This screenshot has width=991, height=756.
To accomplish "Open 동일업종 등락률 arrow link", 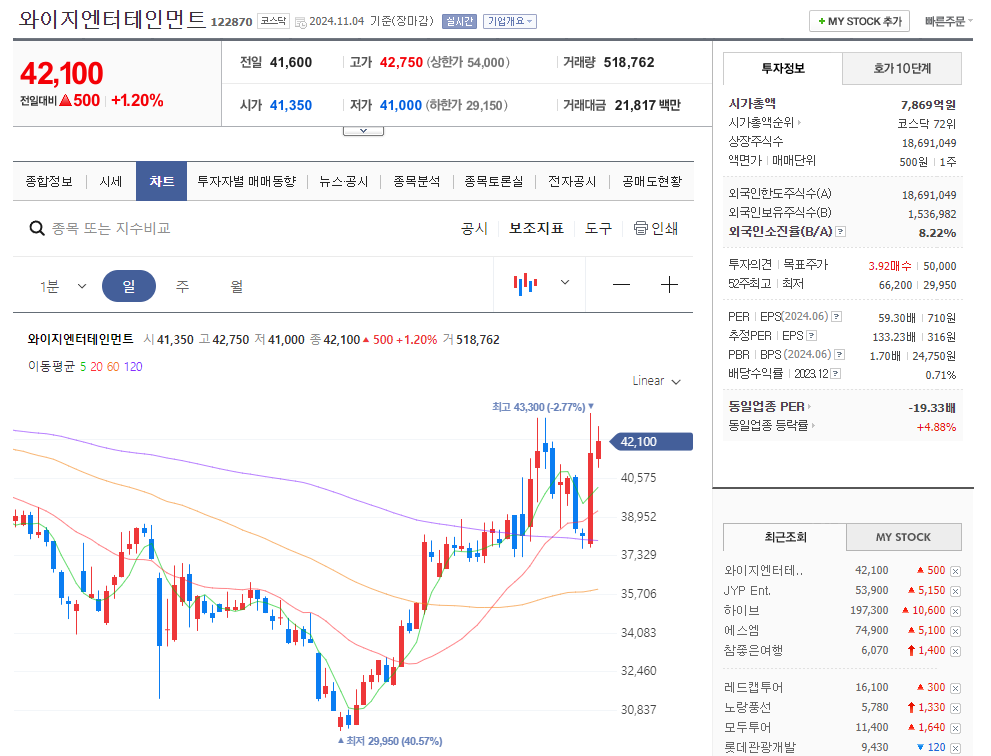I will (x=813, y=425).
